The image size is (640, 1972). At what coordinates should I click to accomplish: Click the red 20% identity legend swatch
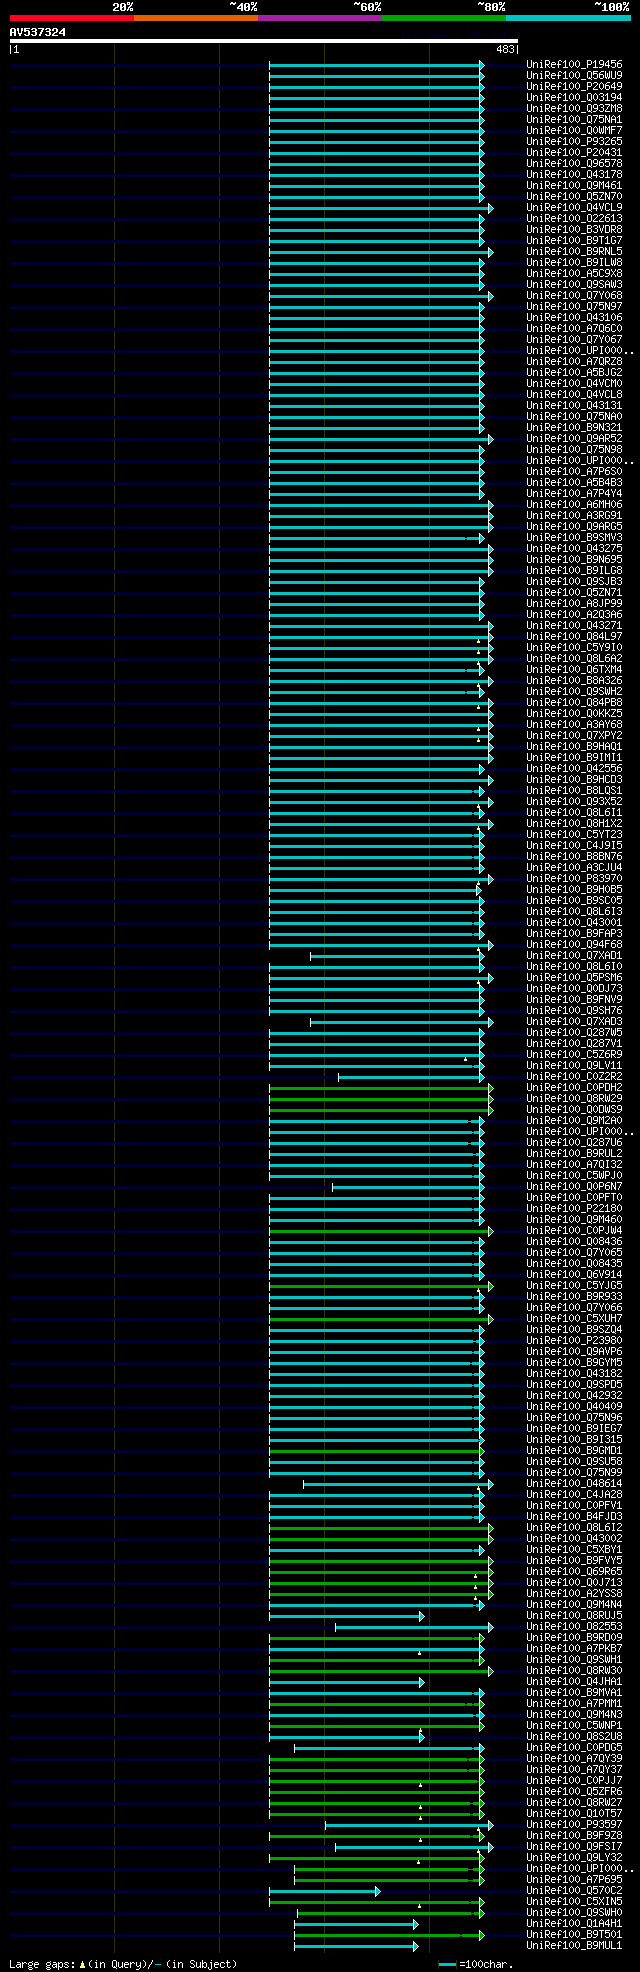(72, 18)
